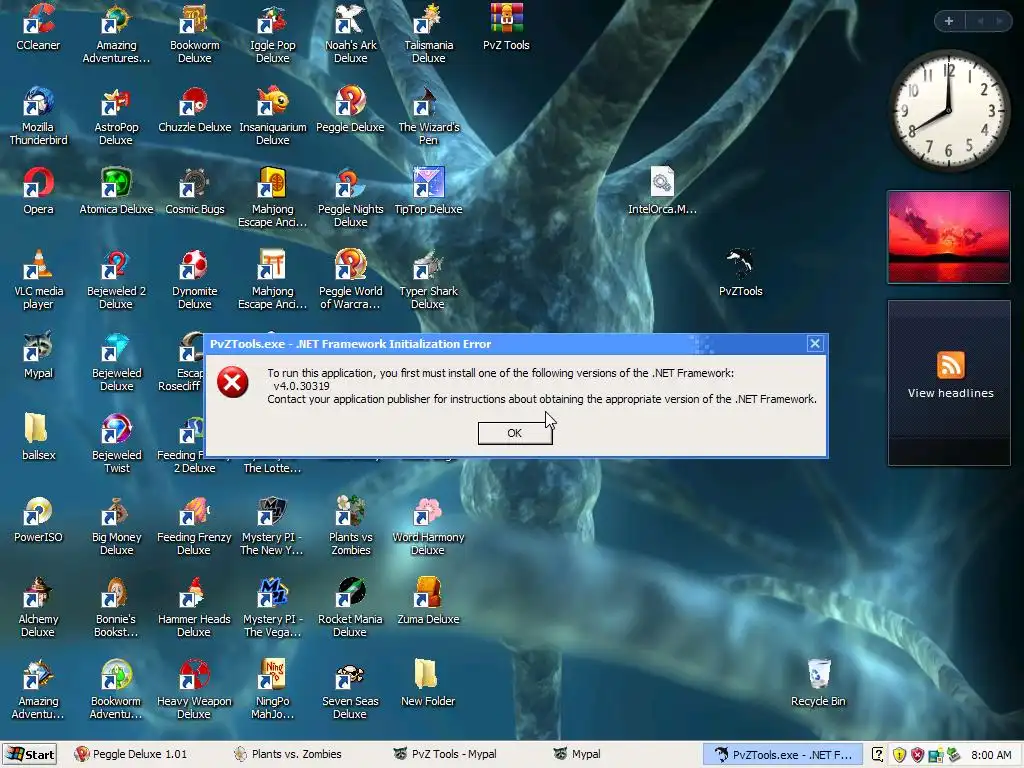Select the Word Harmony Deluxe icon
This screenshot has height=768, width=1024.
pyautogui.click(x=428, y=526)
